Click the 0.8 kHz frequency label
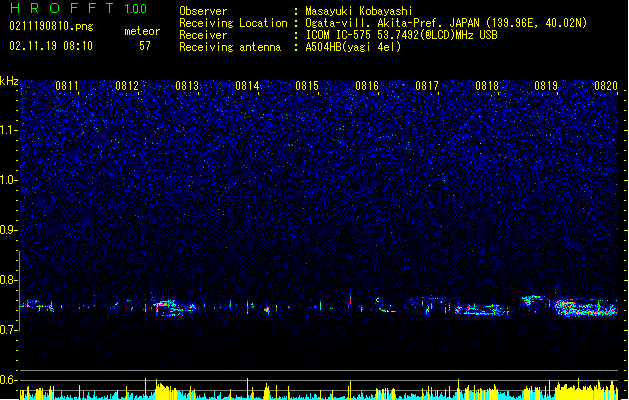 pyautogui.click(x=9, y=280)
